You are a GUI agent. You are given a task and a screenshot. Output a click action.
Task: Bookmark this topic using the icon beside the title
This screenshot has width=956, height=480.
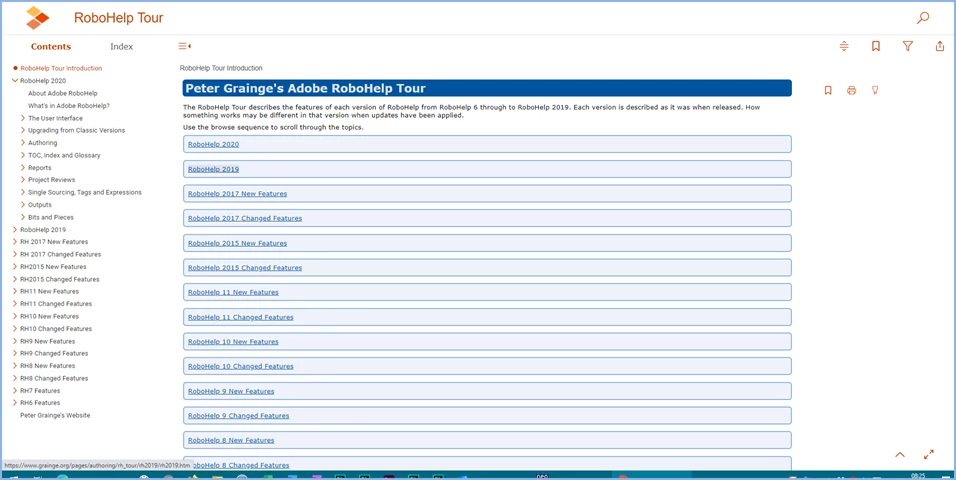coord(828,90)
